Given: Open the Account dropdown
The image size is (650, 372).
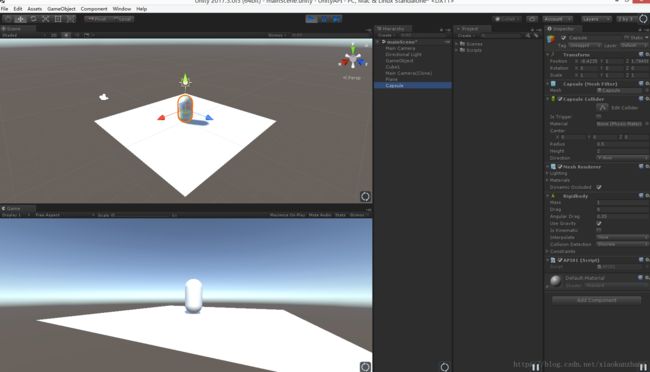Looking at the screenshot, I should point(558,19).
